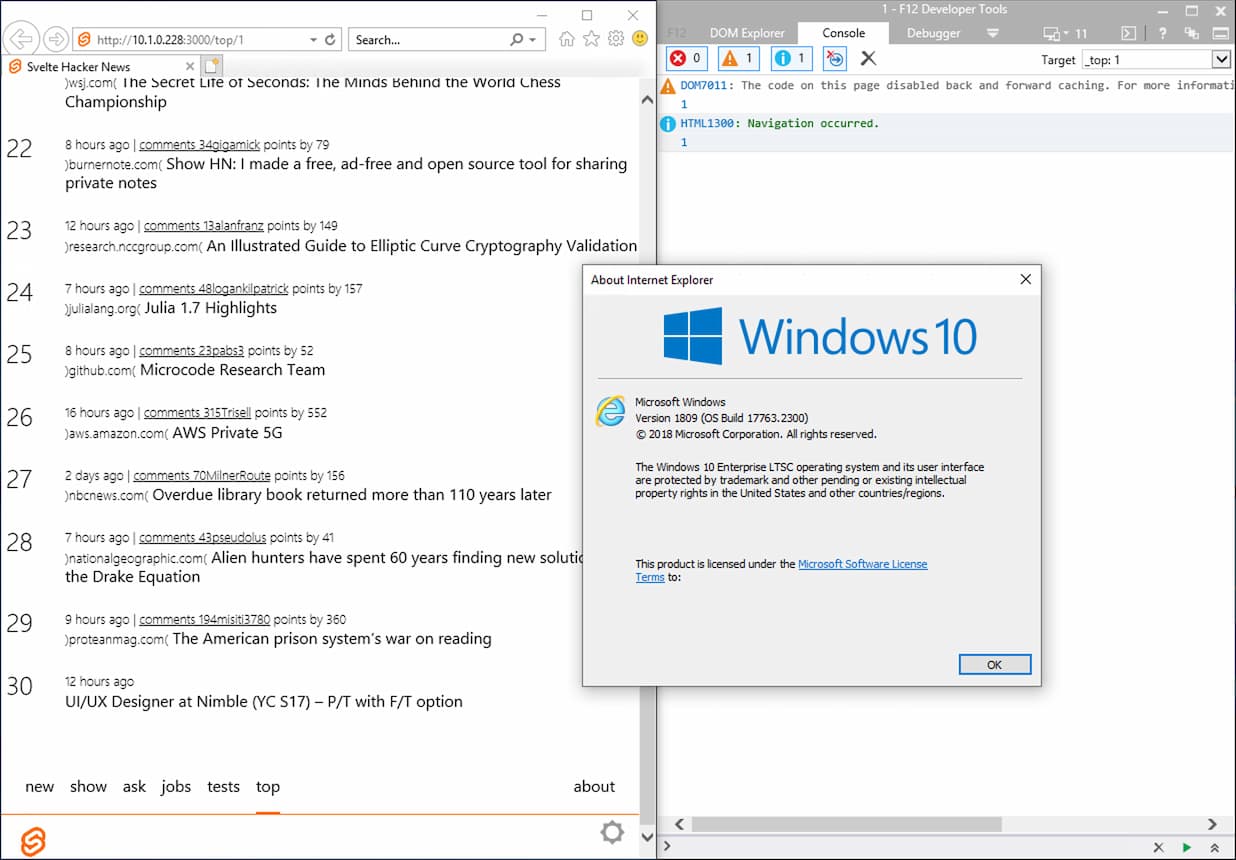Switch to the Debugger tab
Image resolution: width=1236 pixels, height=860 pixels.
point(933,33)
